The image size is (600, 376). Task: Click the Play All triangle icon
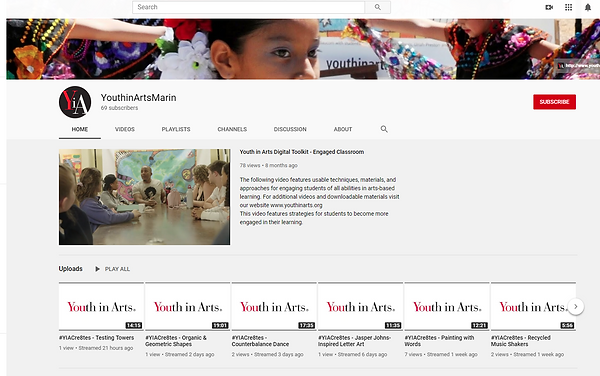pos(97,269)
